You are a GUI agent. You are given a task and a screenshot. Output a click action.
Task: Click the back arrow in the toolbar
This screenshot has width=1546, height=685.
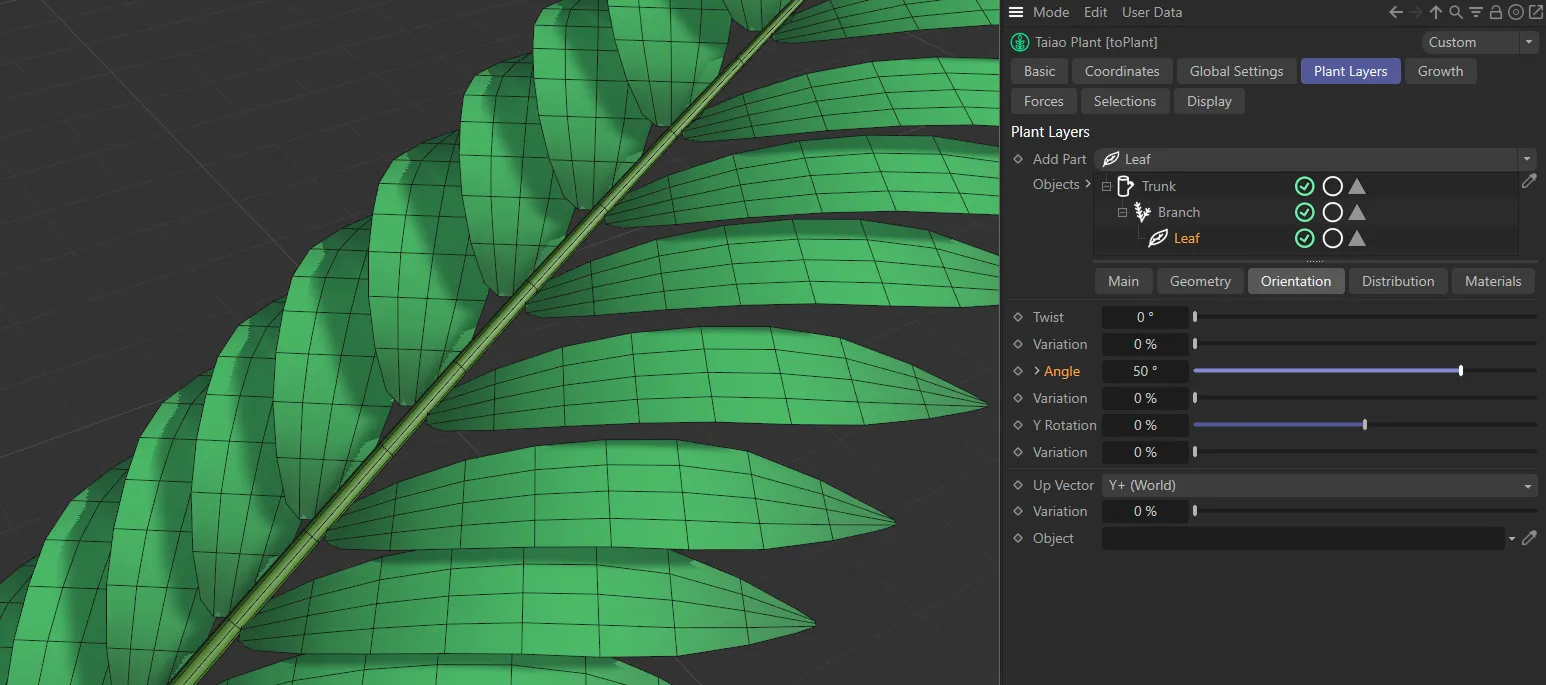(x=1395, y=12)
